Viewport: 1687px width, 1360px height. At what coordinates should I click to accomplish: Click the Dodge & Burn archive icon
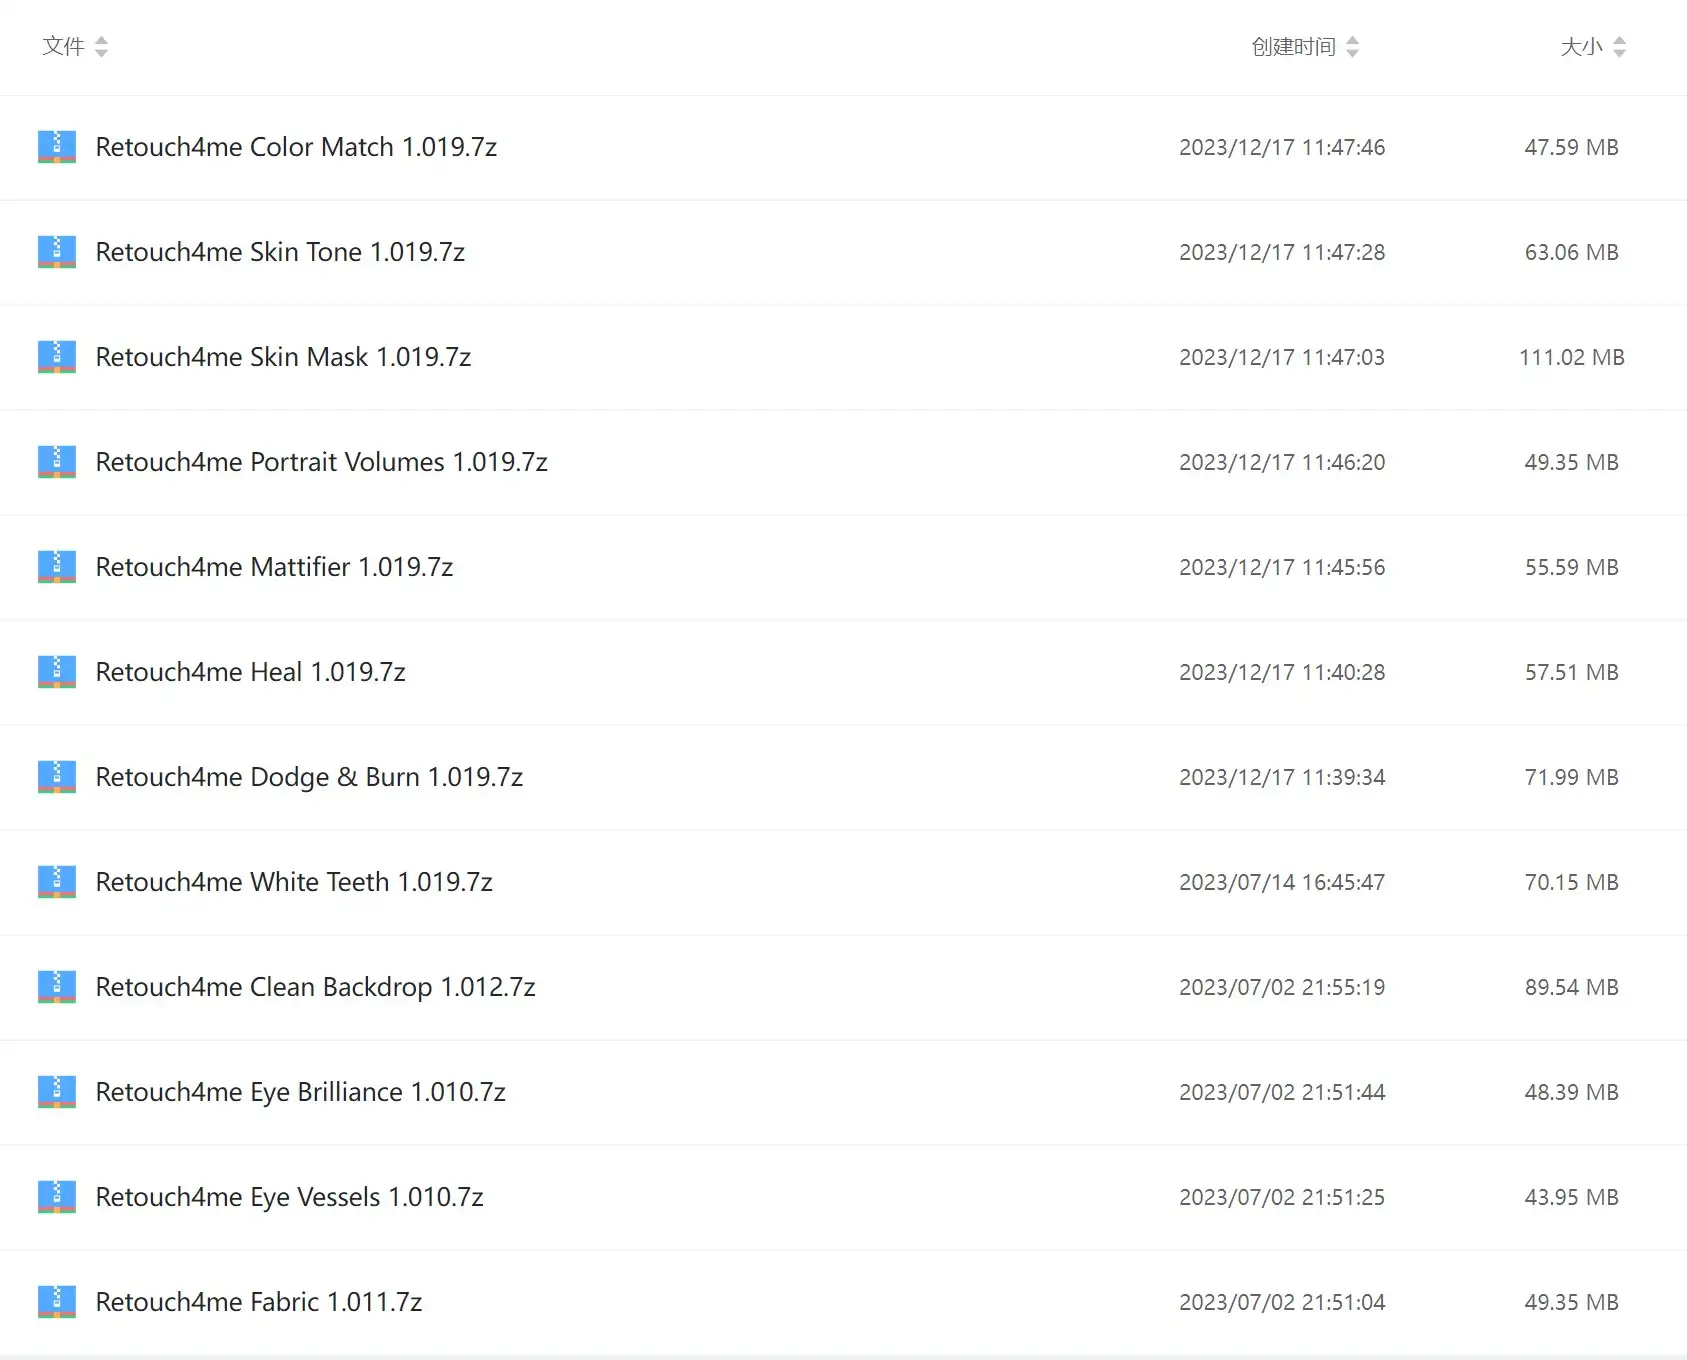[57, 777]
